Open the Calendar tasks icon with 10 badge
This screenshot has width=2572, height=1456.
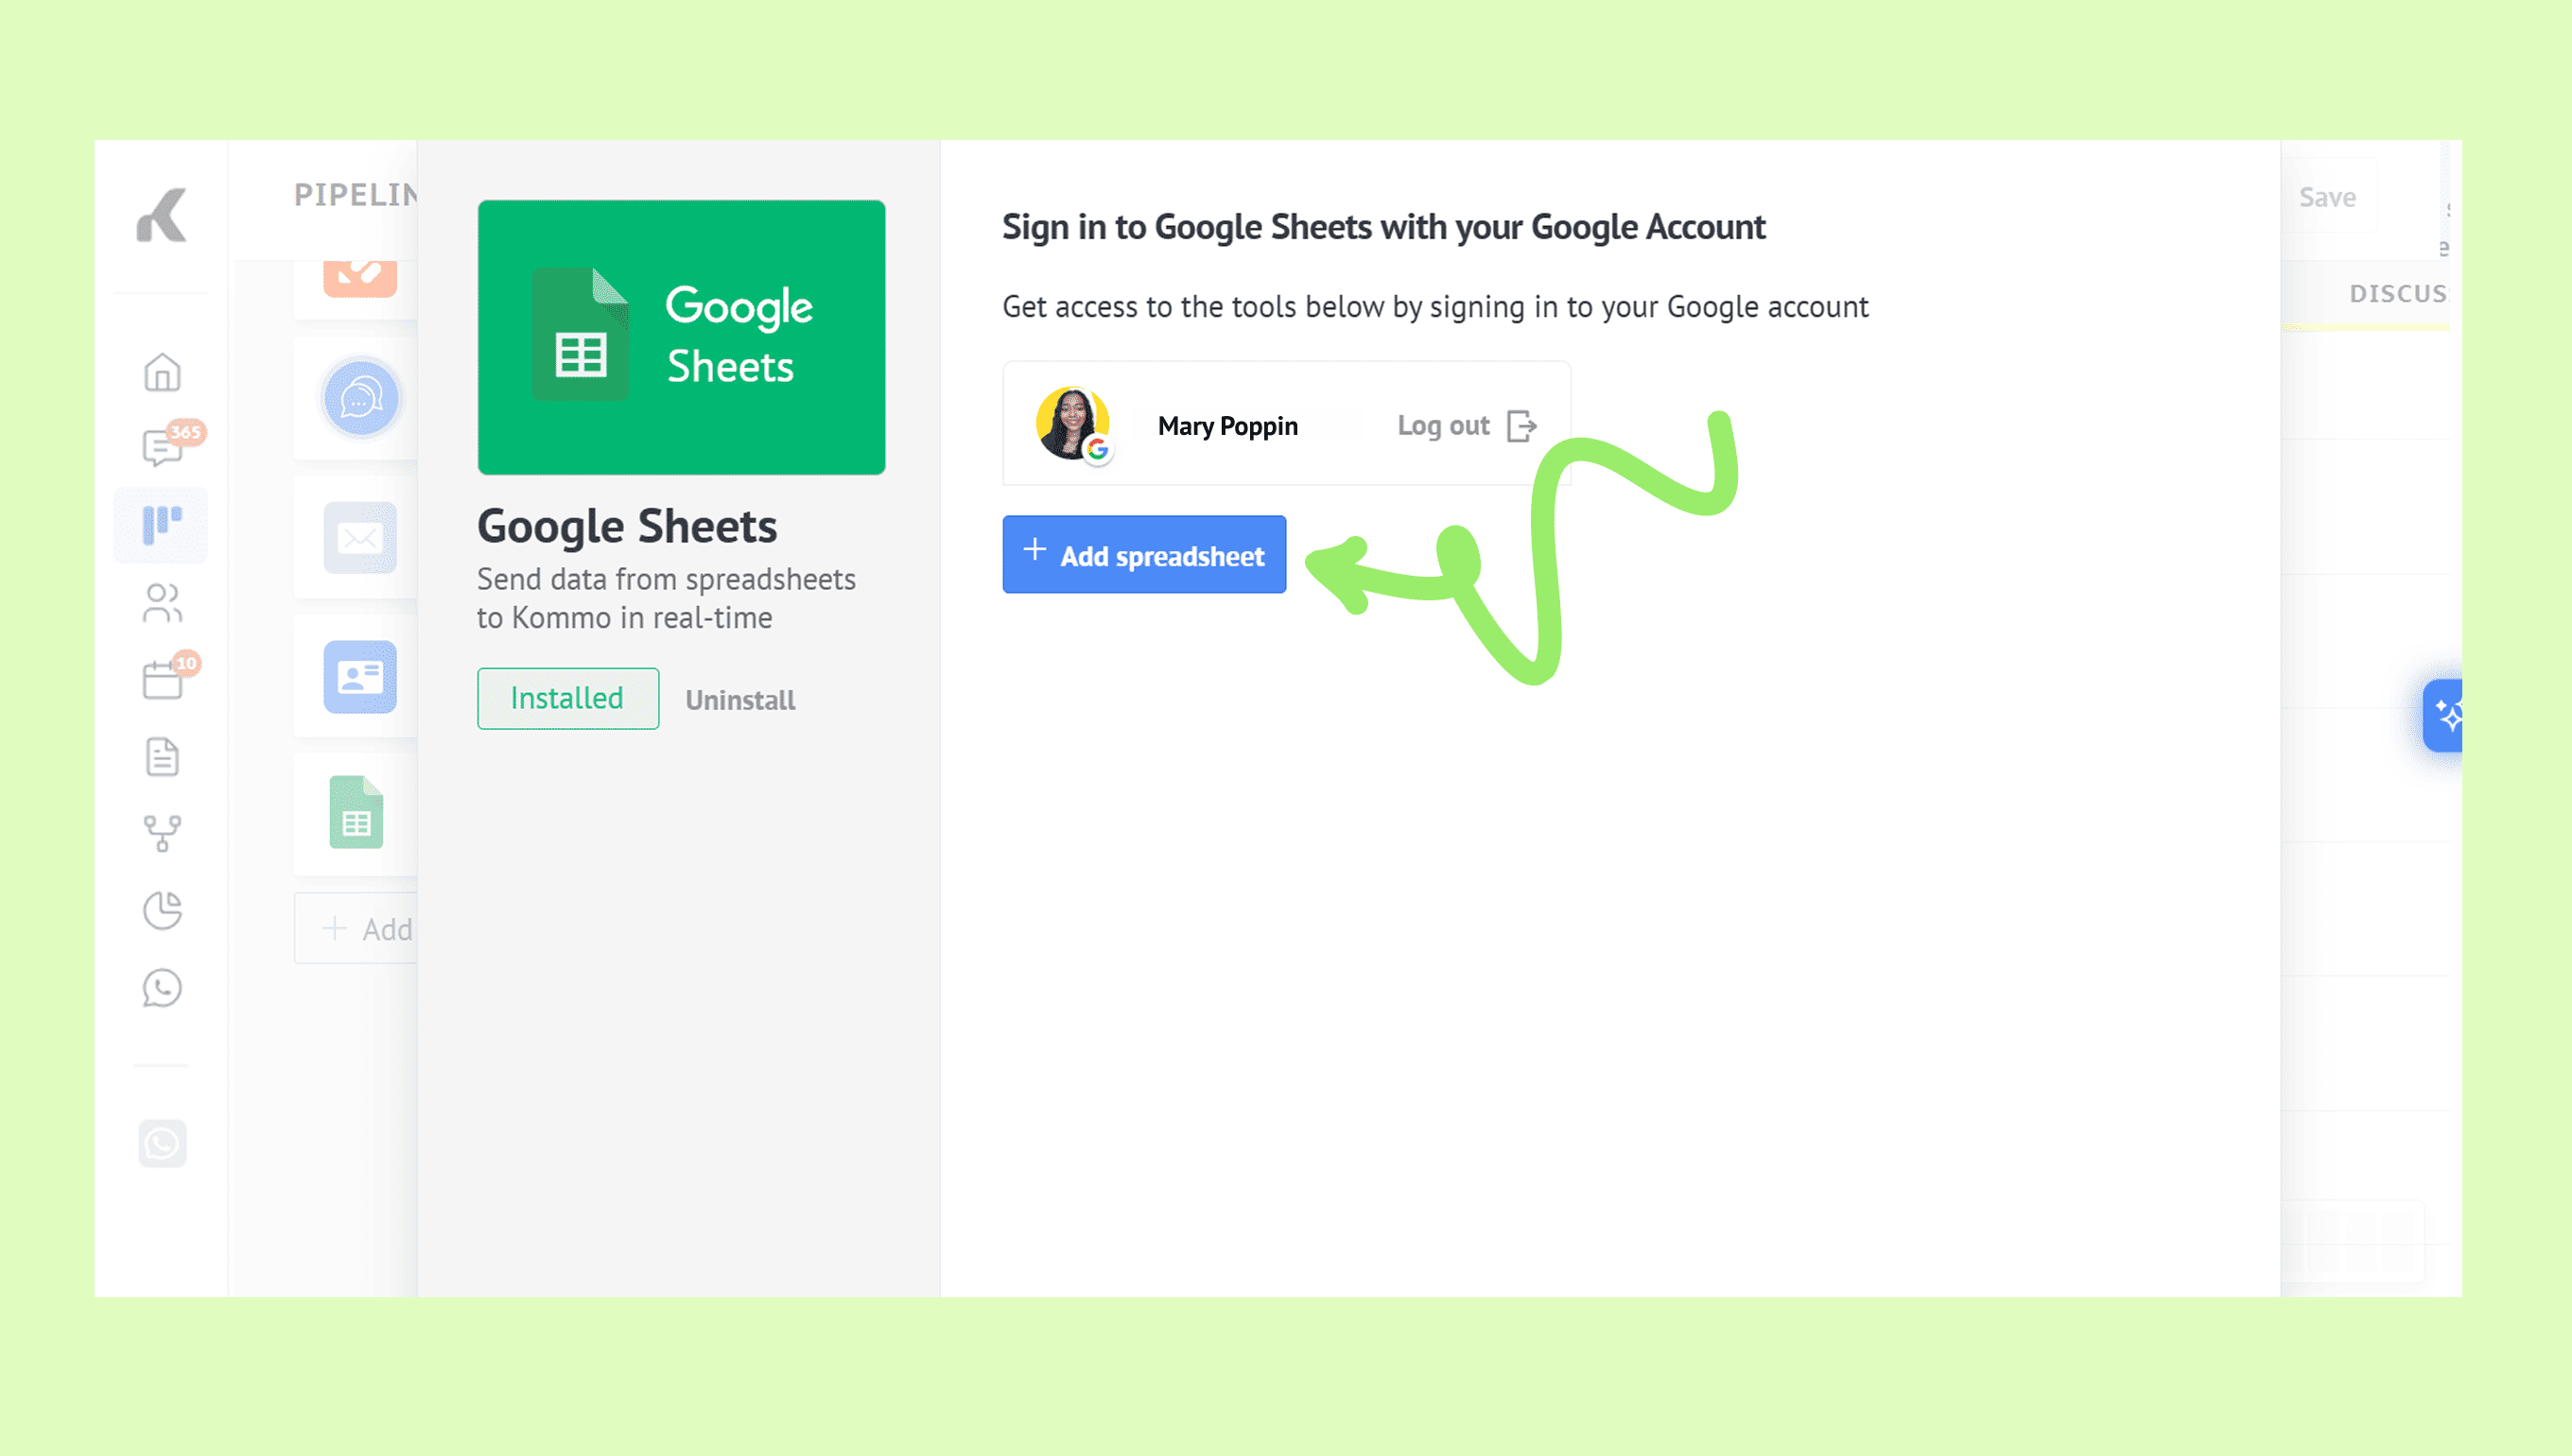(x=163, y=680)
